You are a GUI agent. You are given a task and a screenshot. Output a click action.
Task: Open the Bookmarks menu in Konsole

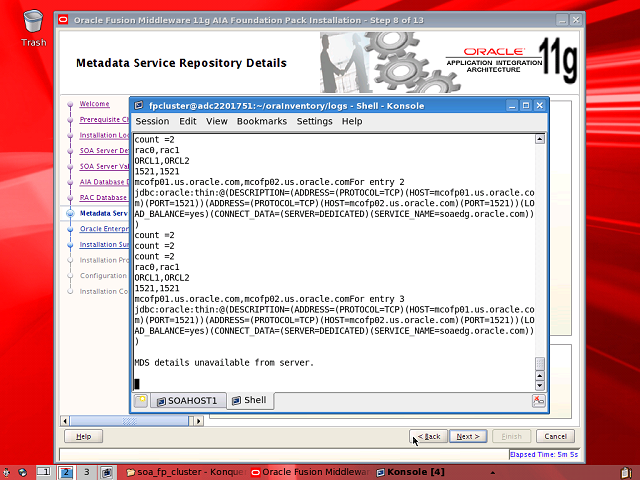tap(262, 121)
